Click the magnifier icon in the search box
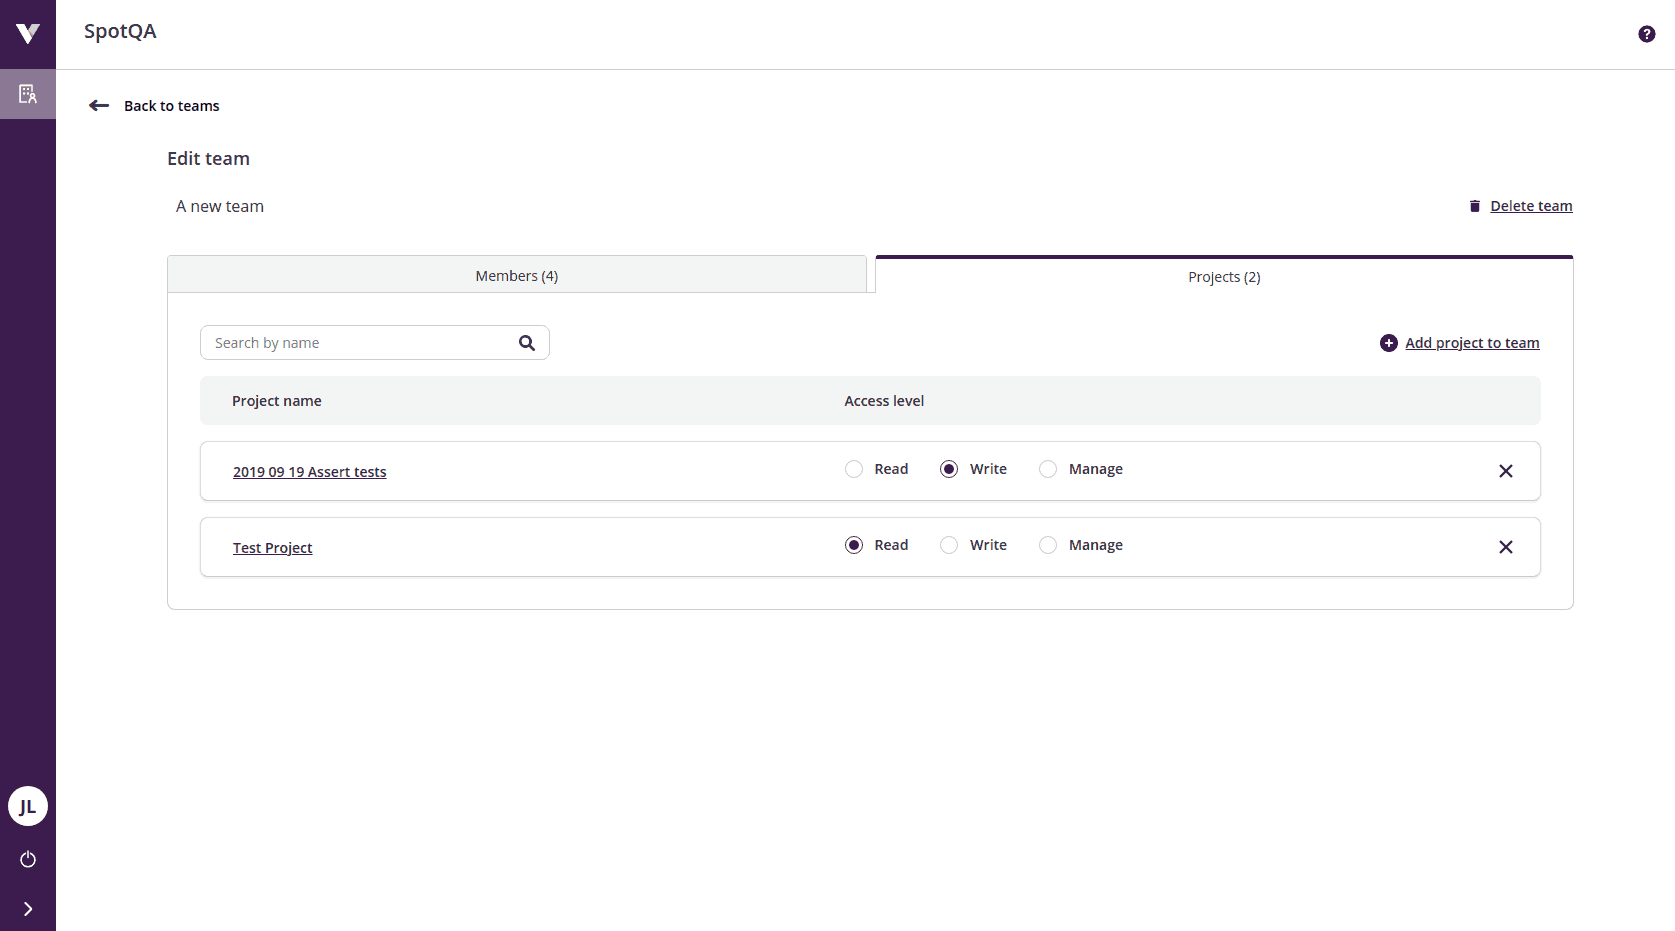The width and height of the screenshot is (1675, 931). [526, 342]
